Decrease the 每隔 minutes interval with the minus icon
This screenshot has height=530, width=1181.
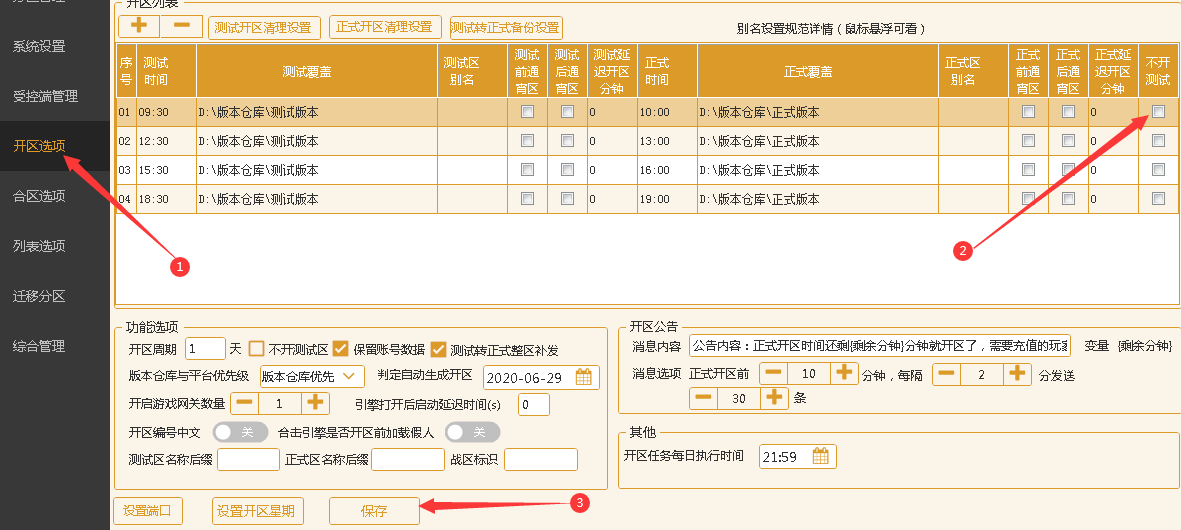[947, 373]
